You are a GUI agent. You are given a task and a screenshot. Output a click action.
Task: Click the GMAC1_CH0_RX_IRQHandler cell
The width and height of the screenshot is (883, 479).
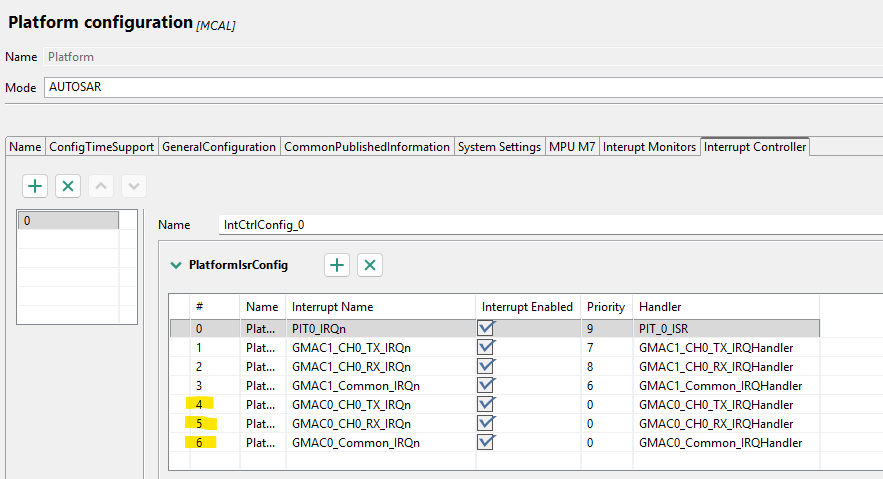click(726, 366)
